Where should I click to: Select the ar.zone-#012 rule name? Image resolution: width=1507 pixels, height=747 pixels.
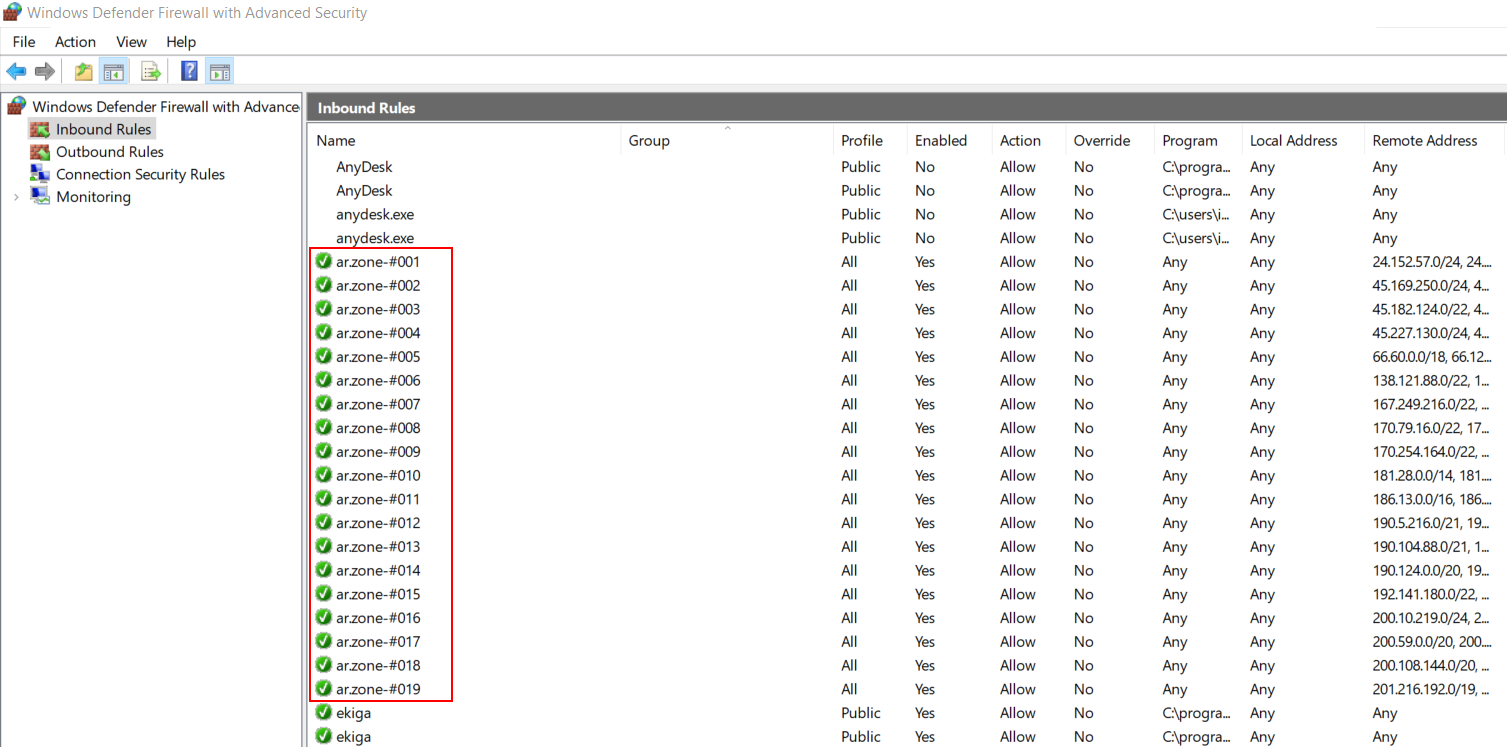click(x=378, y=523)
